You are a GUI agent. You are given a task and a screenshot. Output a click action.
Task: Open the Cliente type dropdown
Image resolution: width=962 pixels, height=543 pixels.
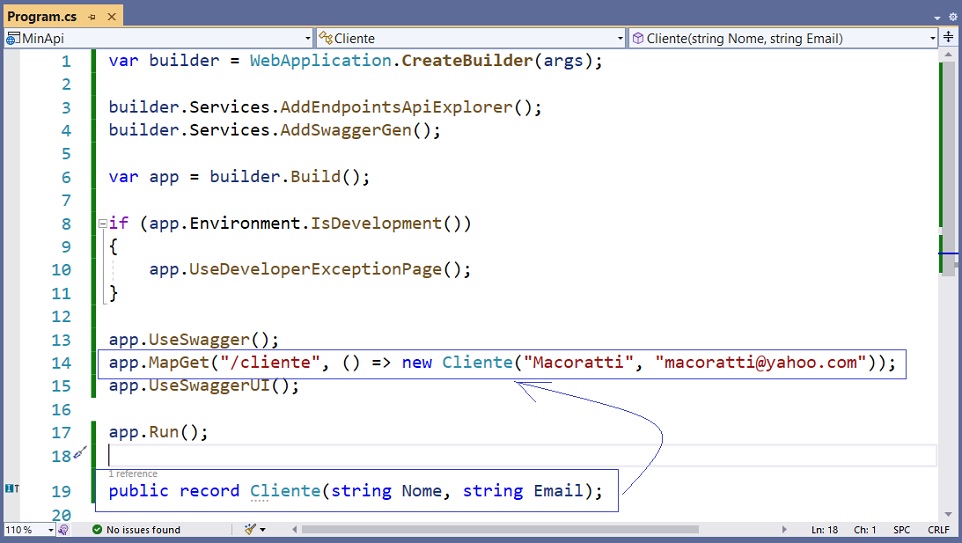(x=471, y=38)
